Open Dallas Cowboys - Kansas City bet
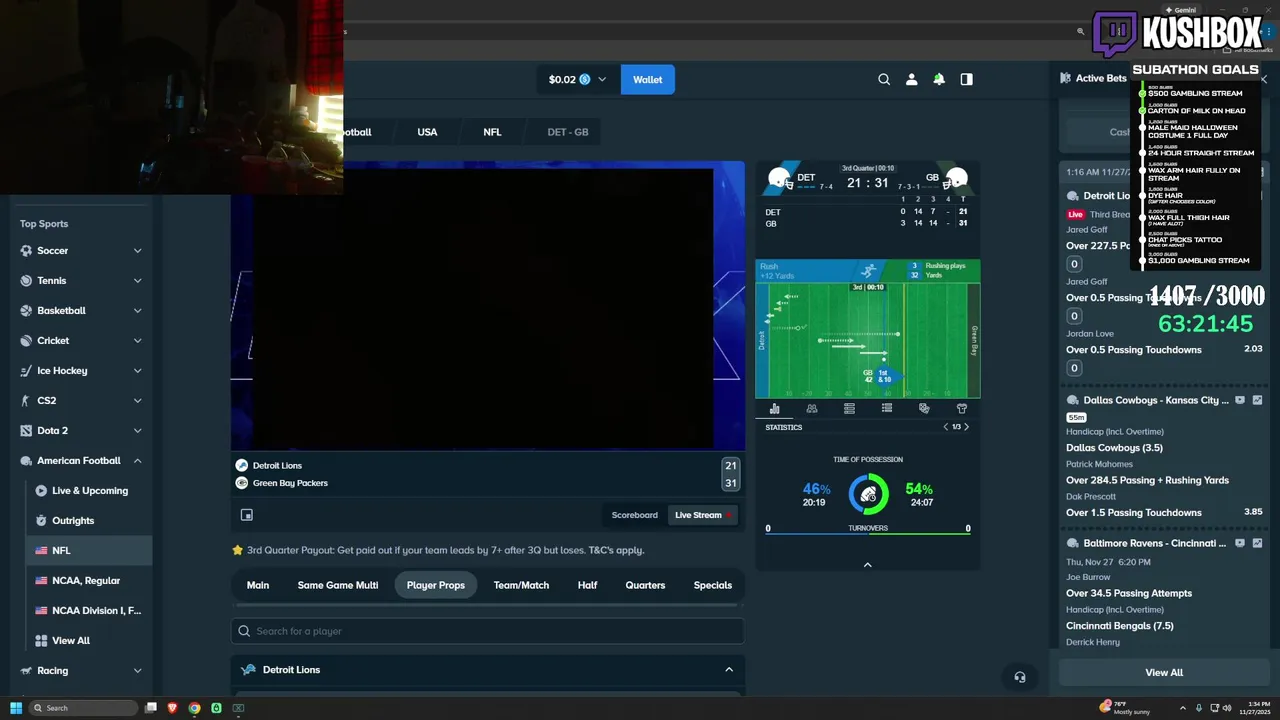Image resolution: width=1280 pixels, height=720 pixels. pyautogui.click(x=1156, y=400)
